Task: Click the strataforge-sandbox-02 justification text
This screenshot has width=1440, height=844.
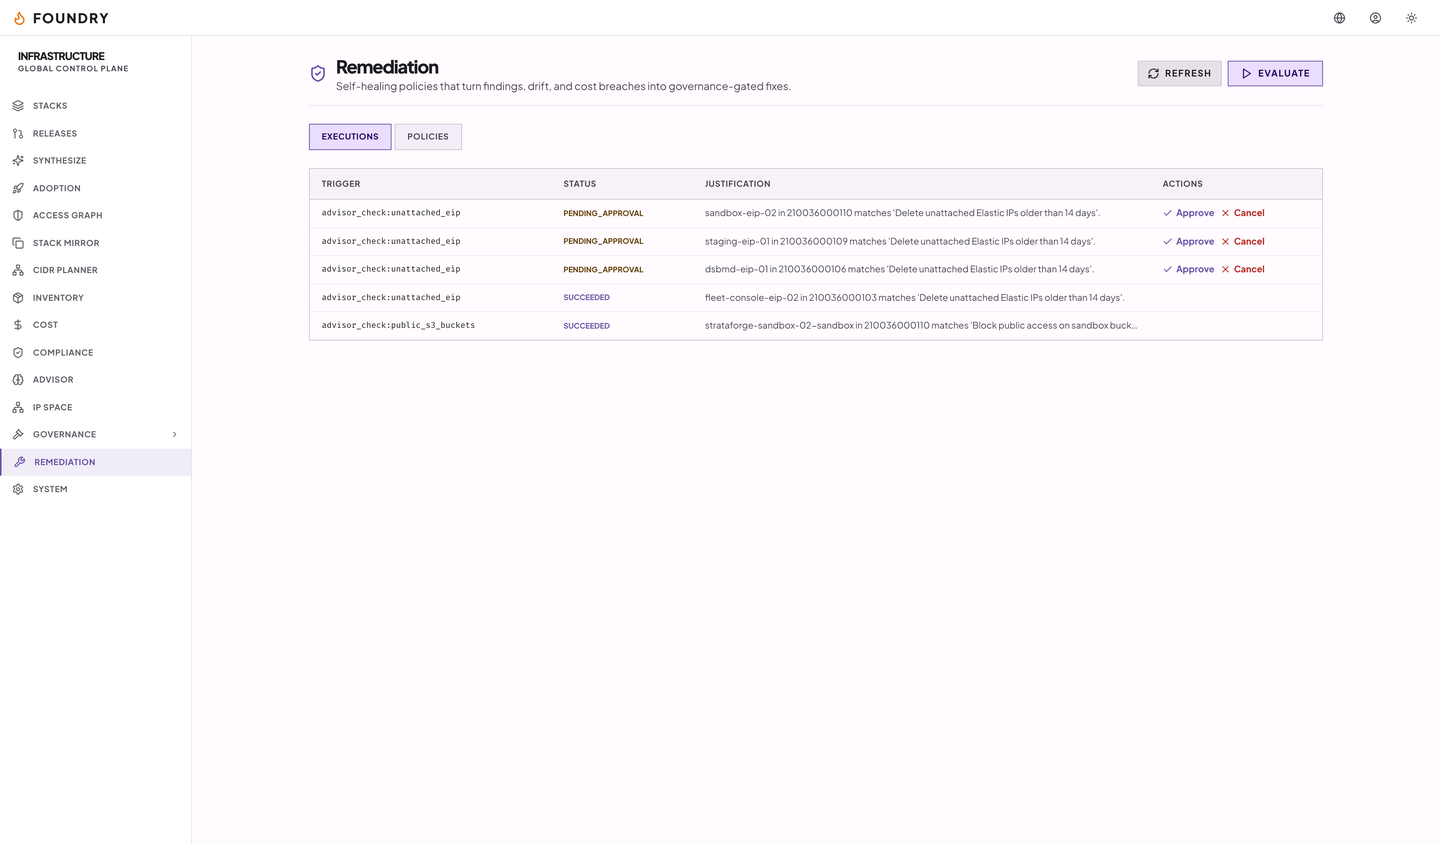Action: pos(921,326)
